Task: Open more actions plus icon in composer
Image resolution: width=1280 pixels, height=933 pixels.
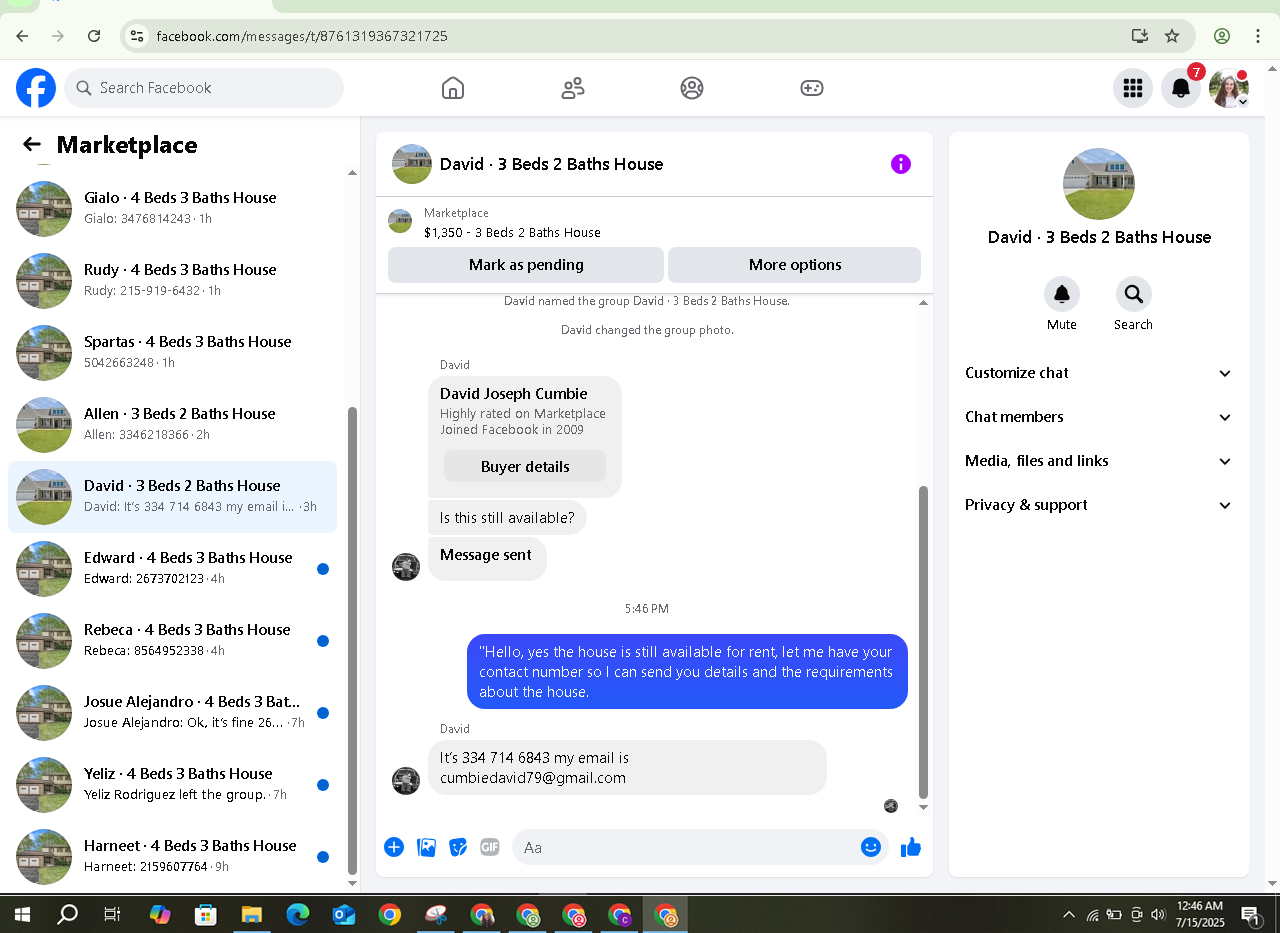Action: 394,847
